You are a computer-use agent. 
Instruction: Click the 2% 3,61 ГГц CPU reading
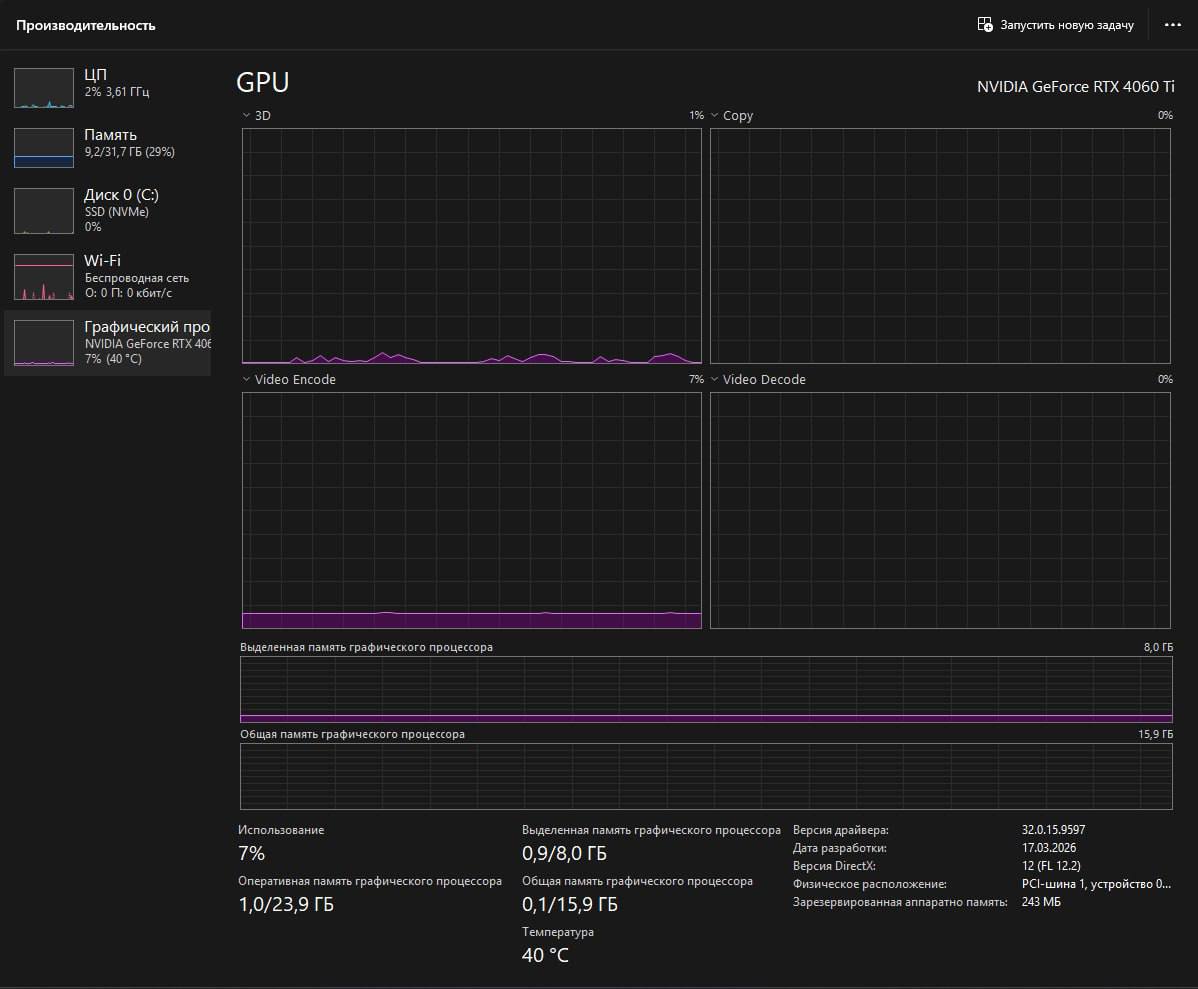(117, 92)
